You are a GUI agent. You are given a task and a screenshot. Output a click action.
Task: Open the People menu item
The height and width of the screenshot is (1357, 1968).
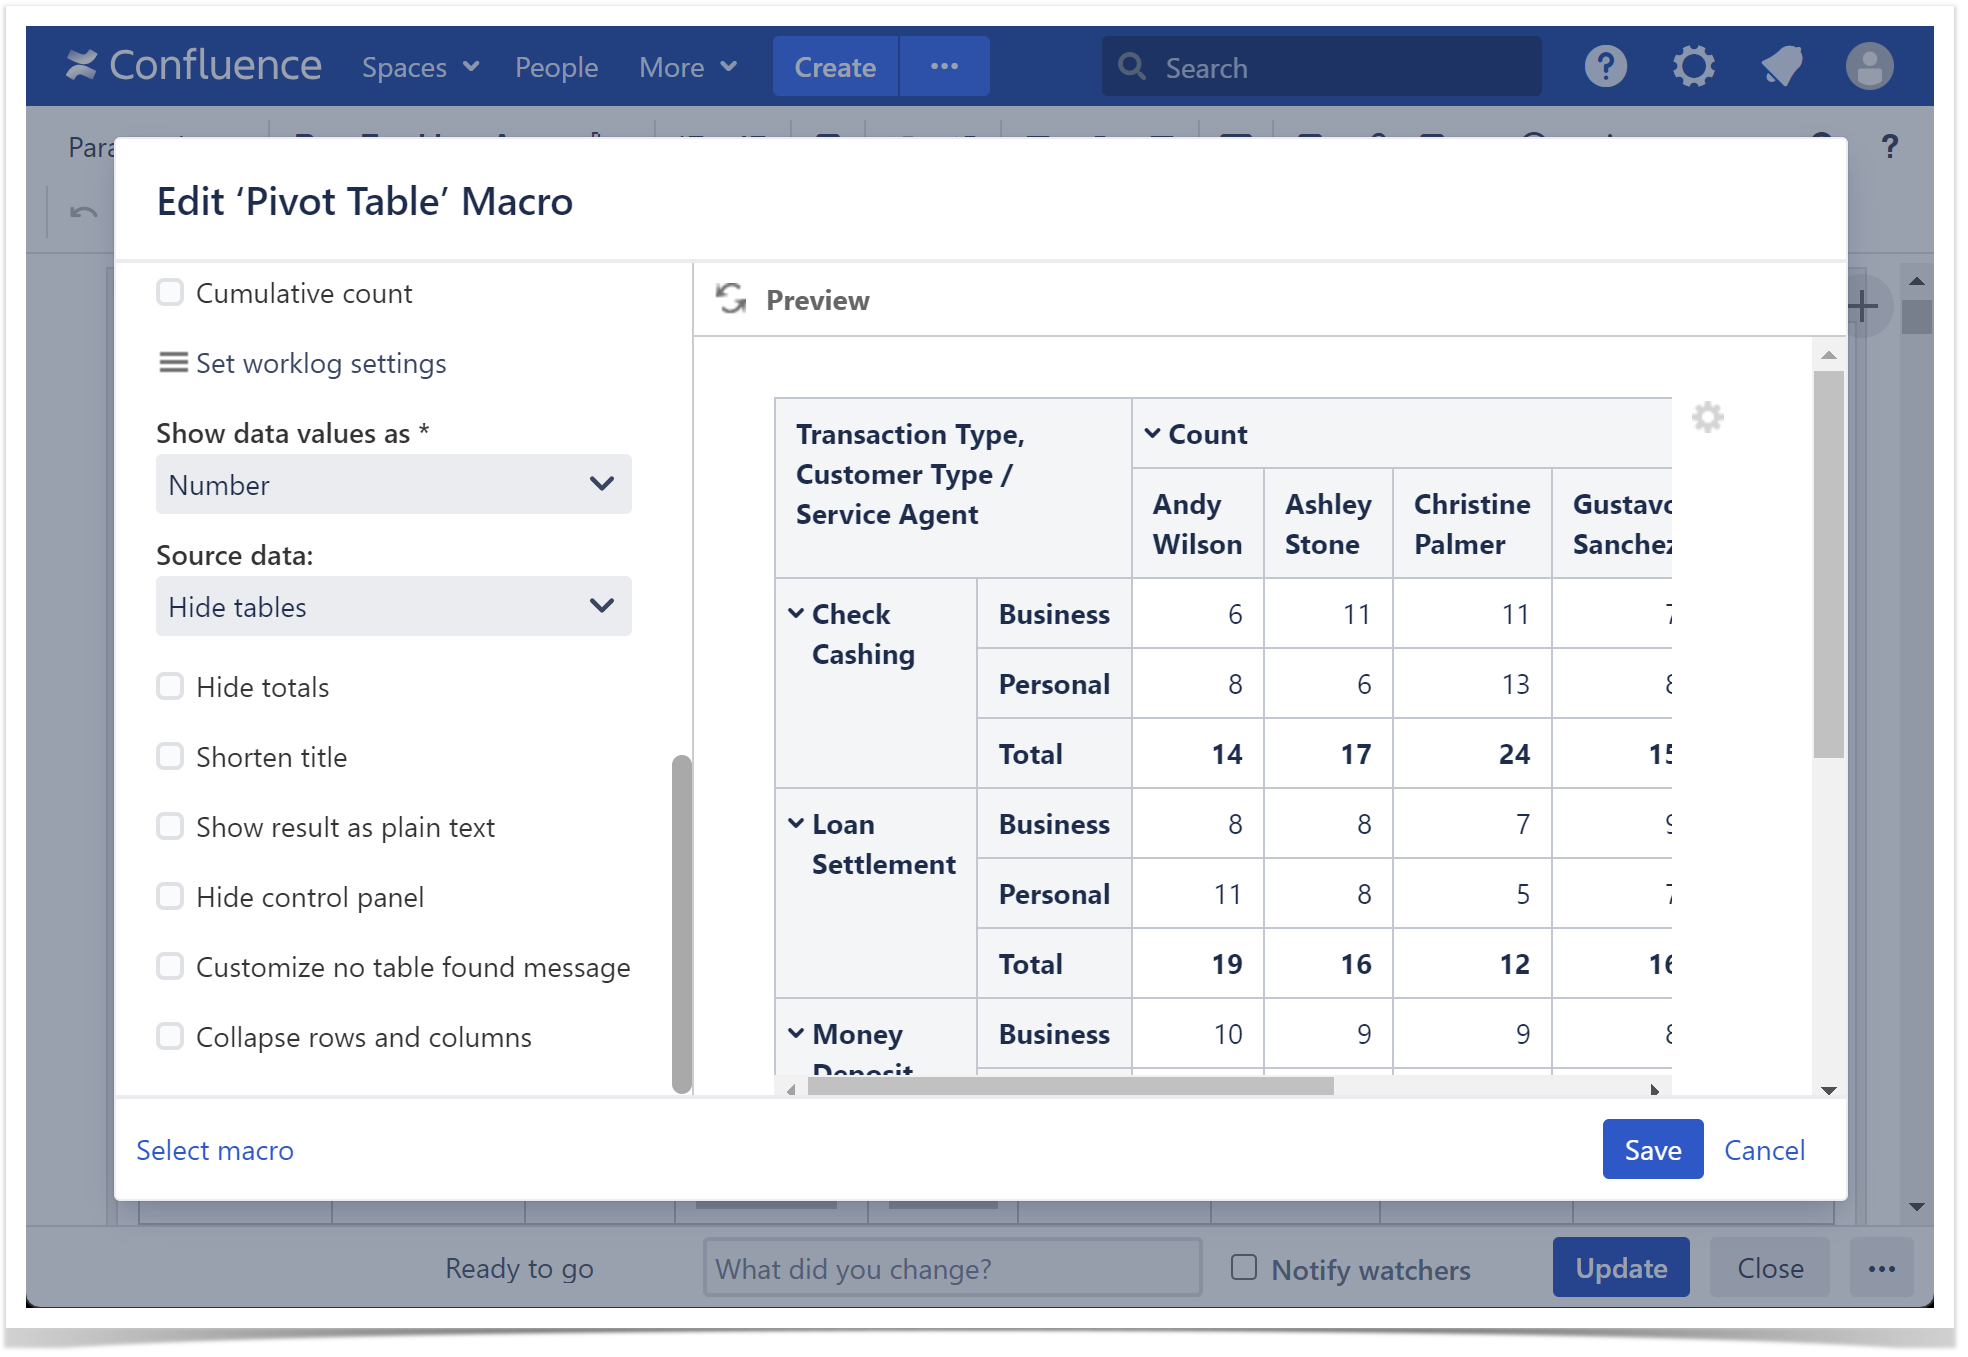point(556,67)
